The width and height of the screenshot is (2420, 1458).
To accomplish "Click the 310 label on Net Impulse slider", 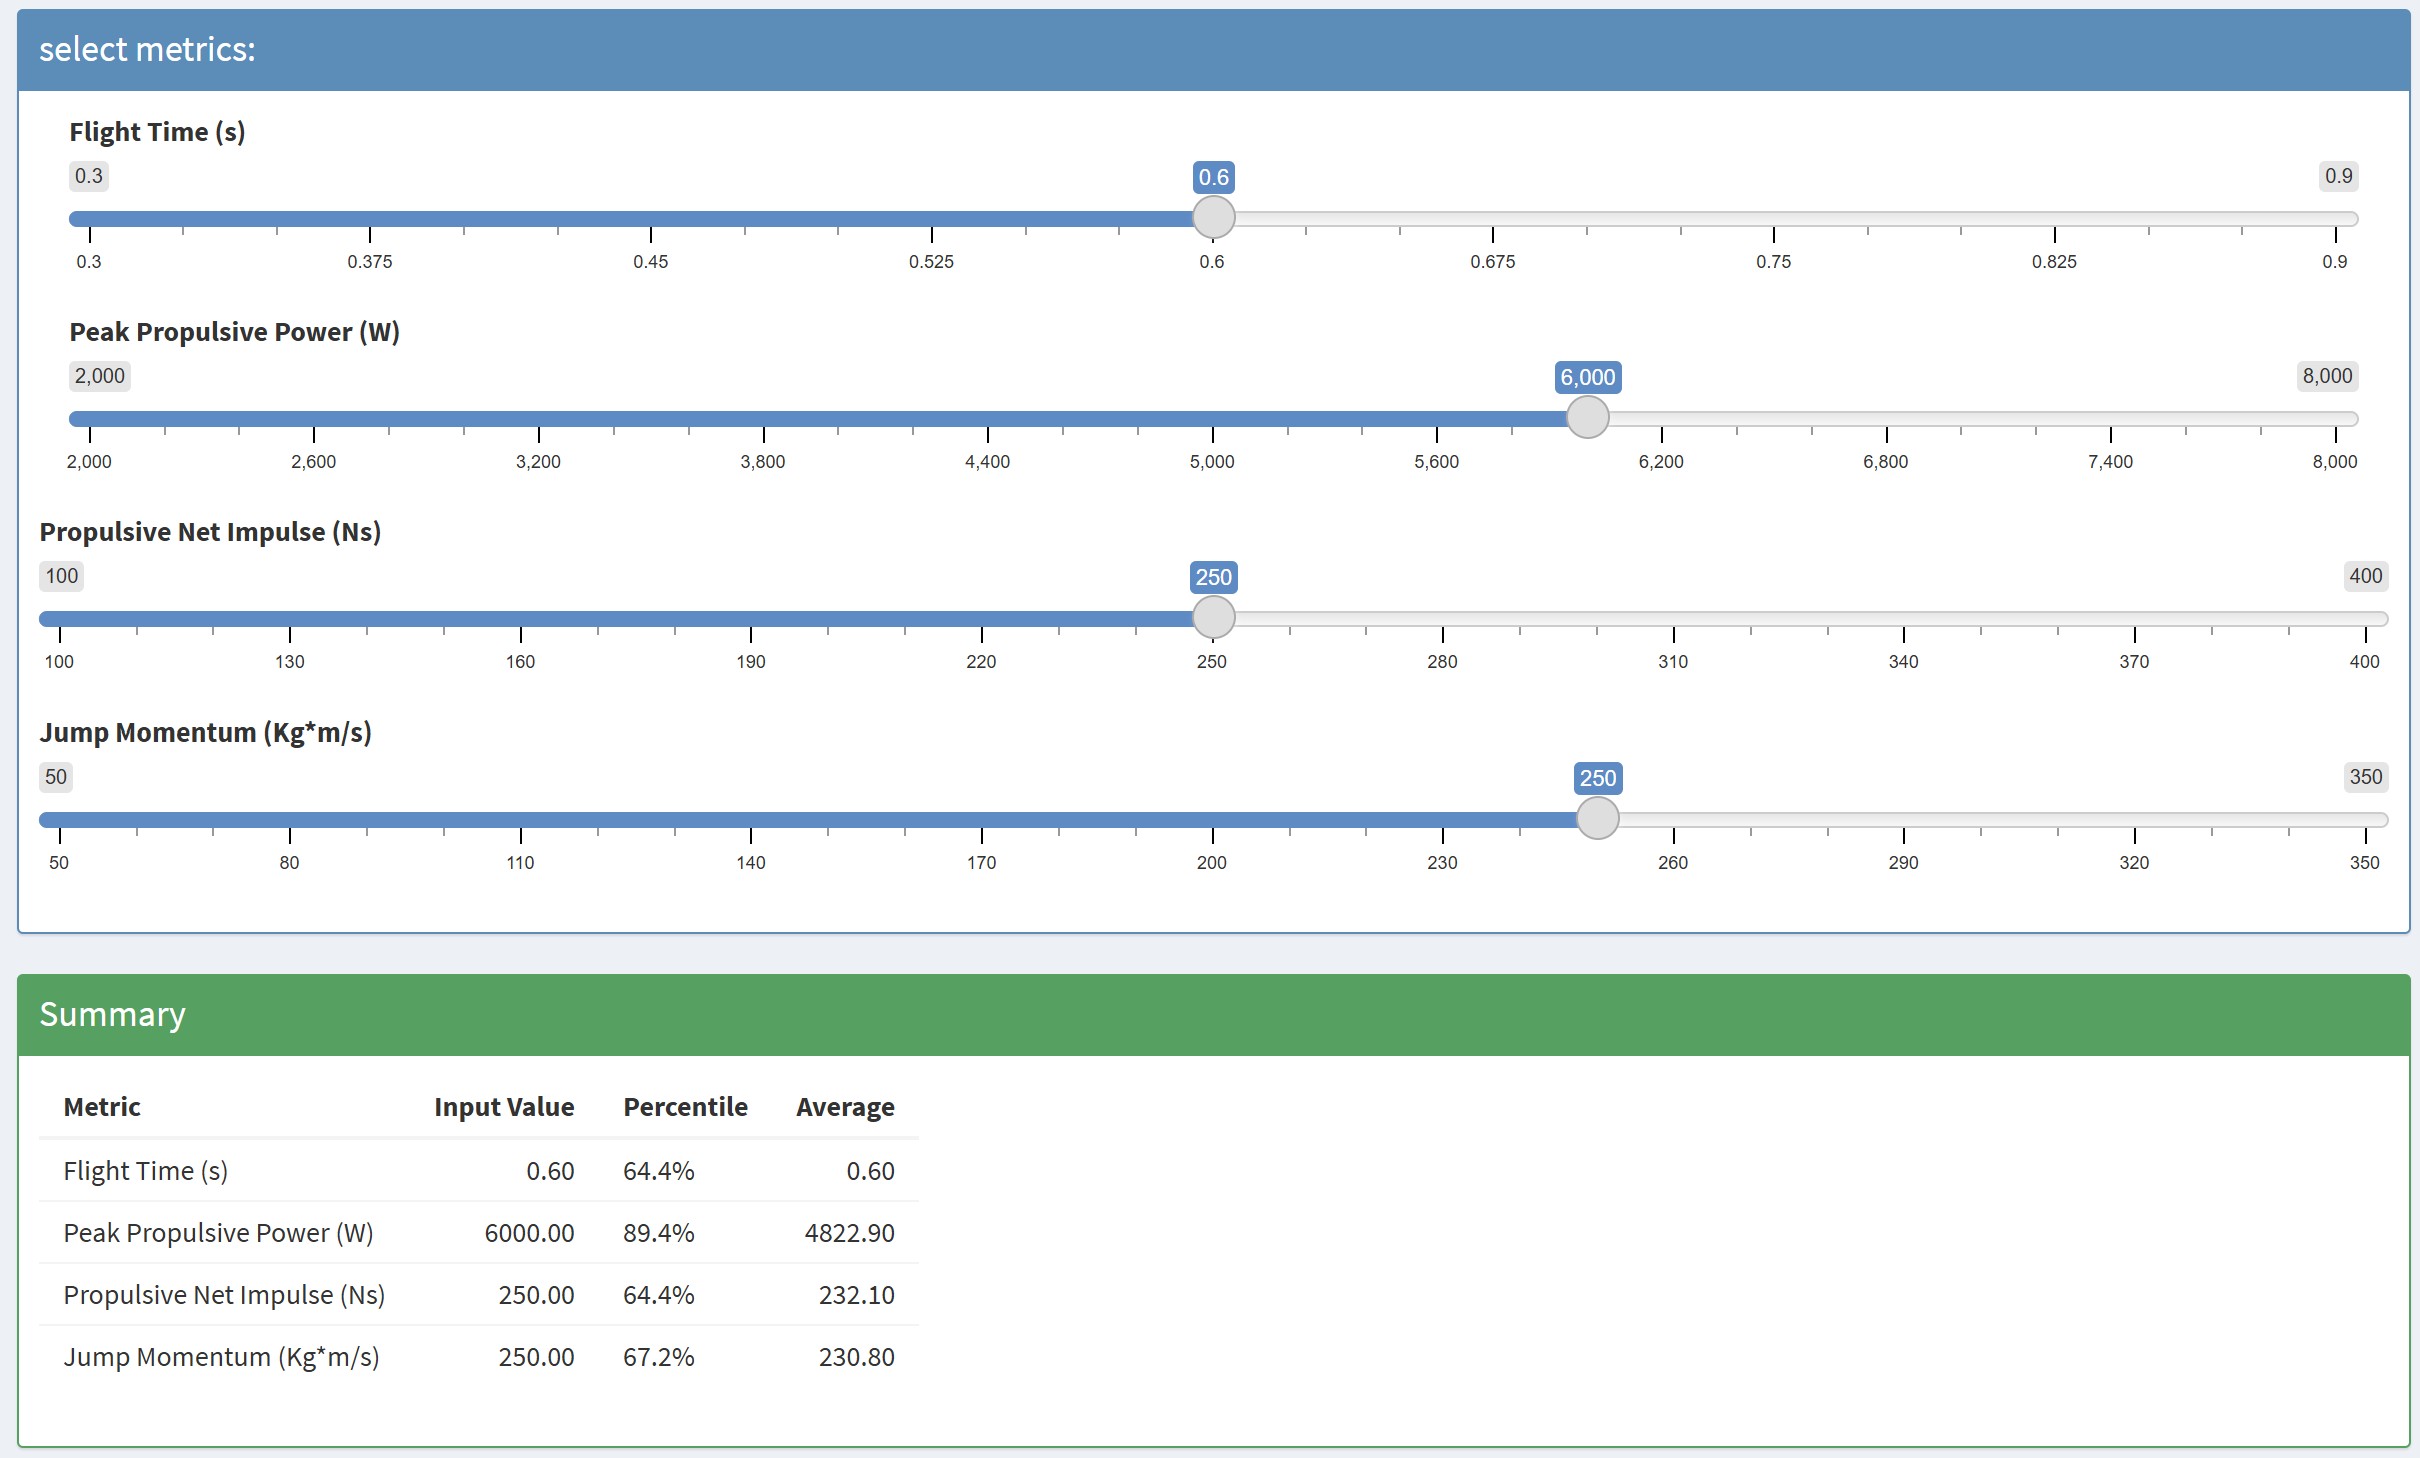I will point(1673,662).
